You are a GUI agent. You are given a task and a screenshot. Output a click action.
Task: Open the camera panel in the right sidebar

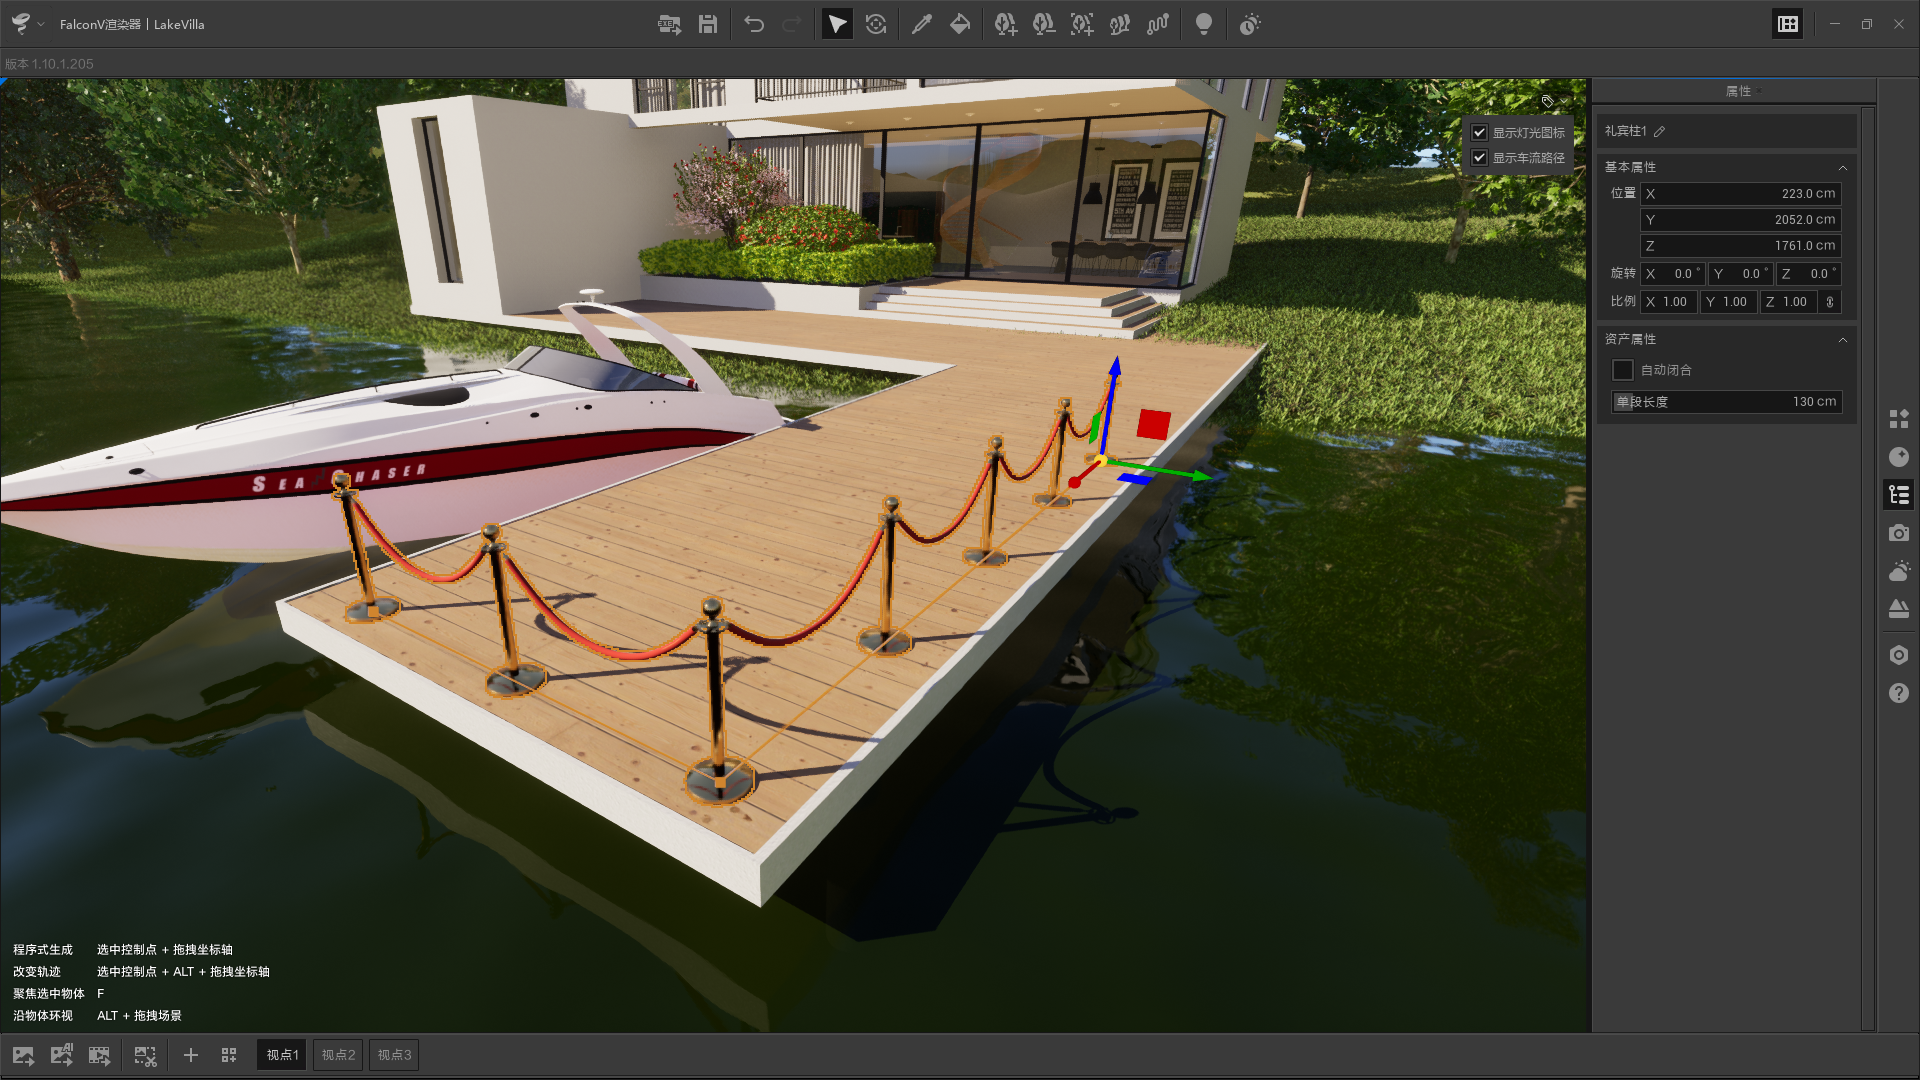1899,533
